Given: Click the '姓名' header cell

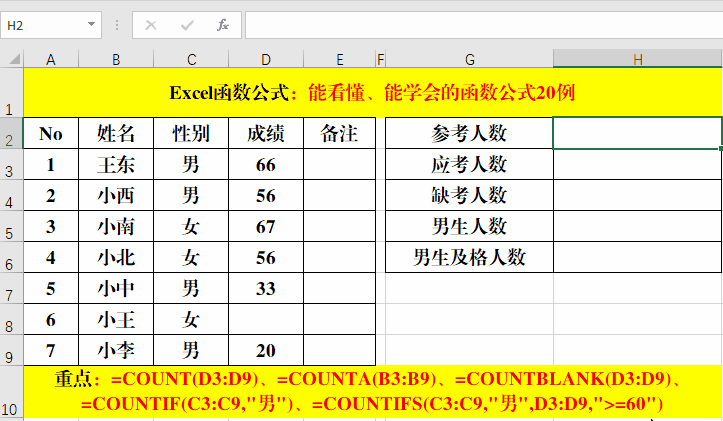Looking at the screenshot, I should [x=116, y=133].
